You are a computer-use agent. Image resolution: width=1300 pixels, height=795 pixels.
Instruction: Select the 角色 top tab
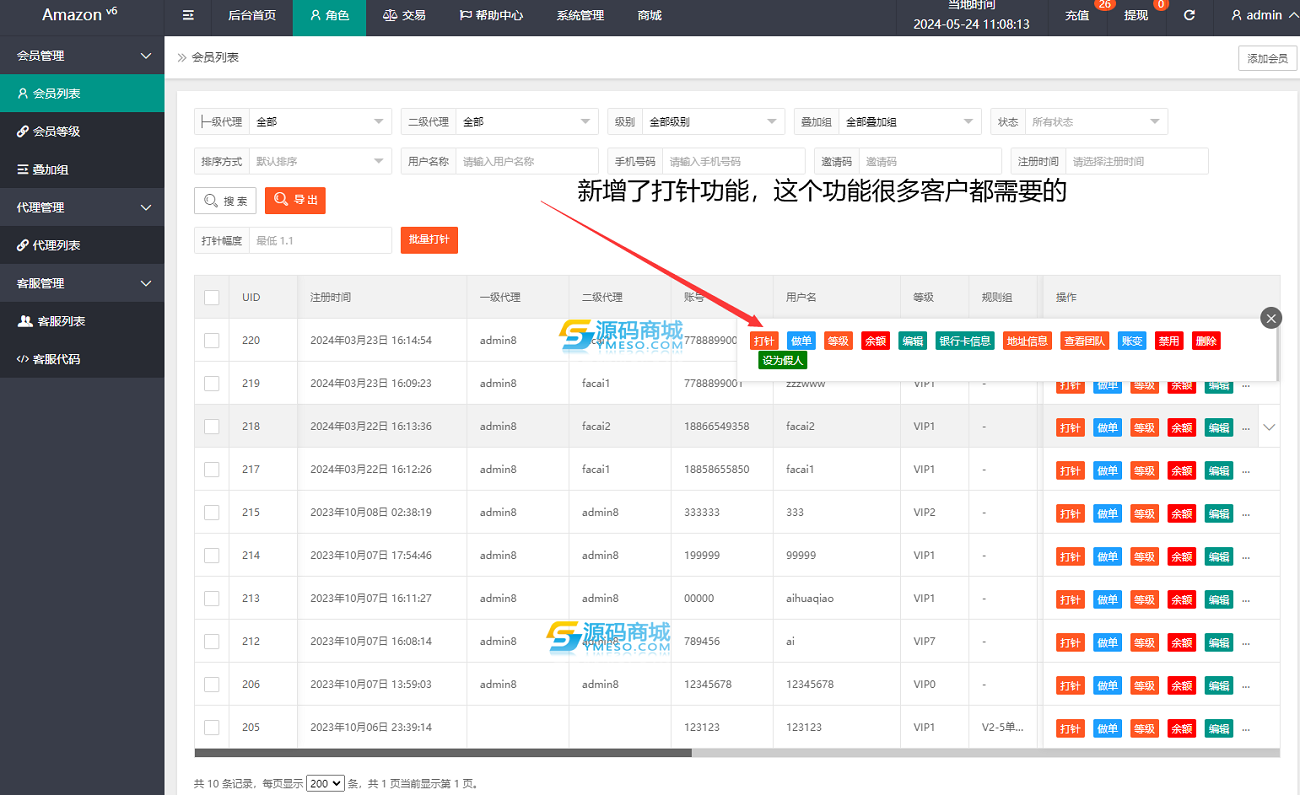pos(329,16)
